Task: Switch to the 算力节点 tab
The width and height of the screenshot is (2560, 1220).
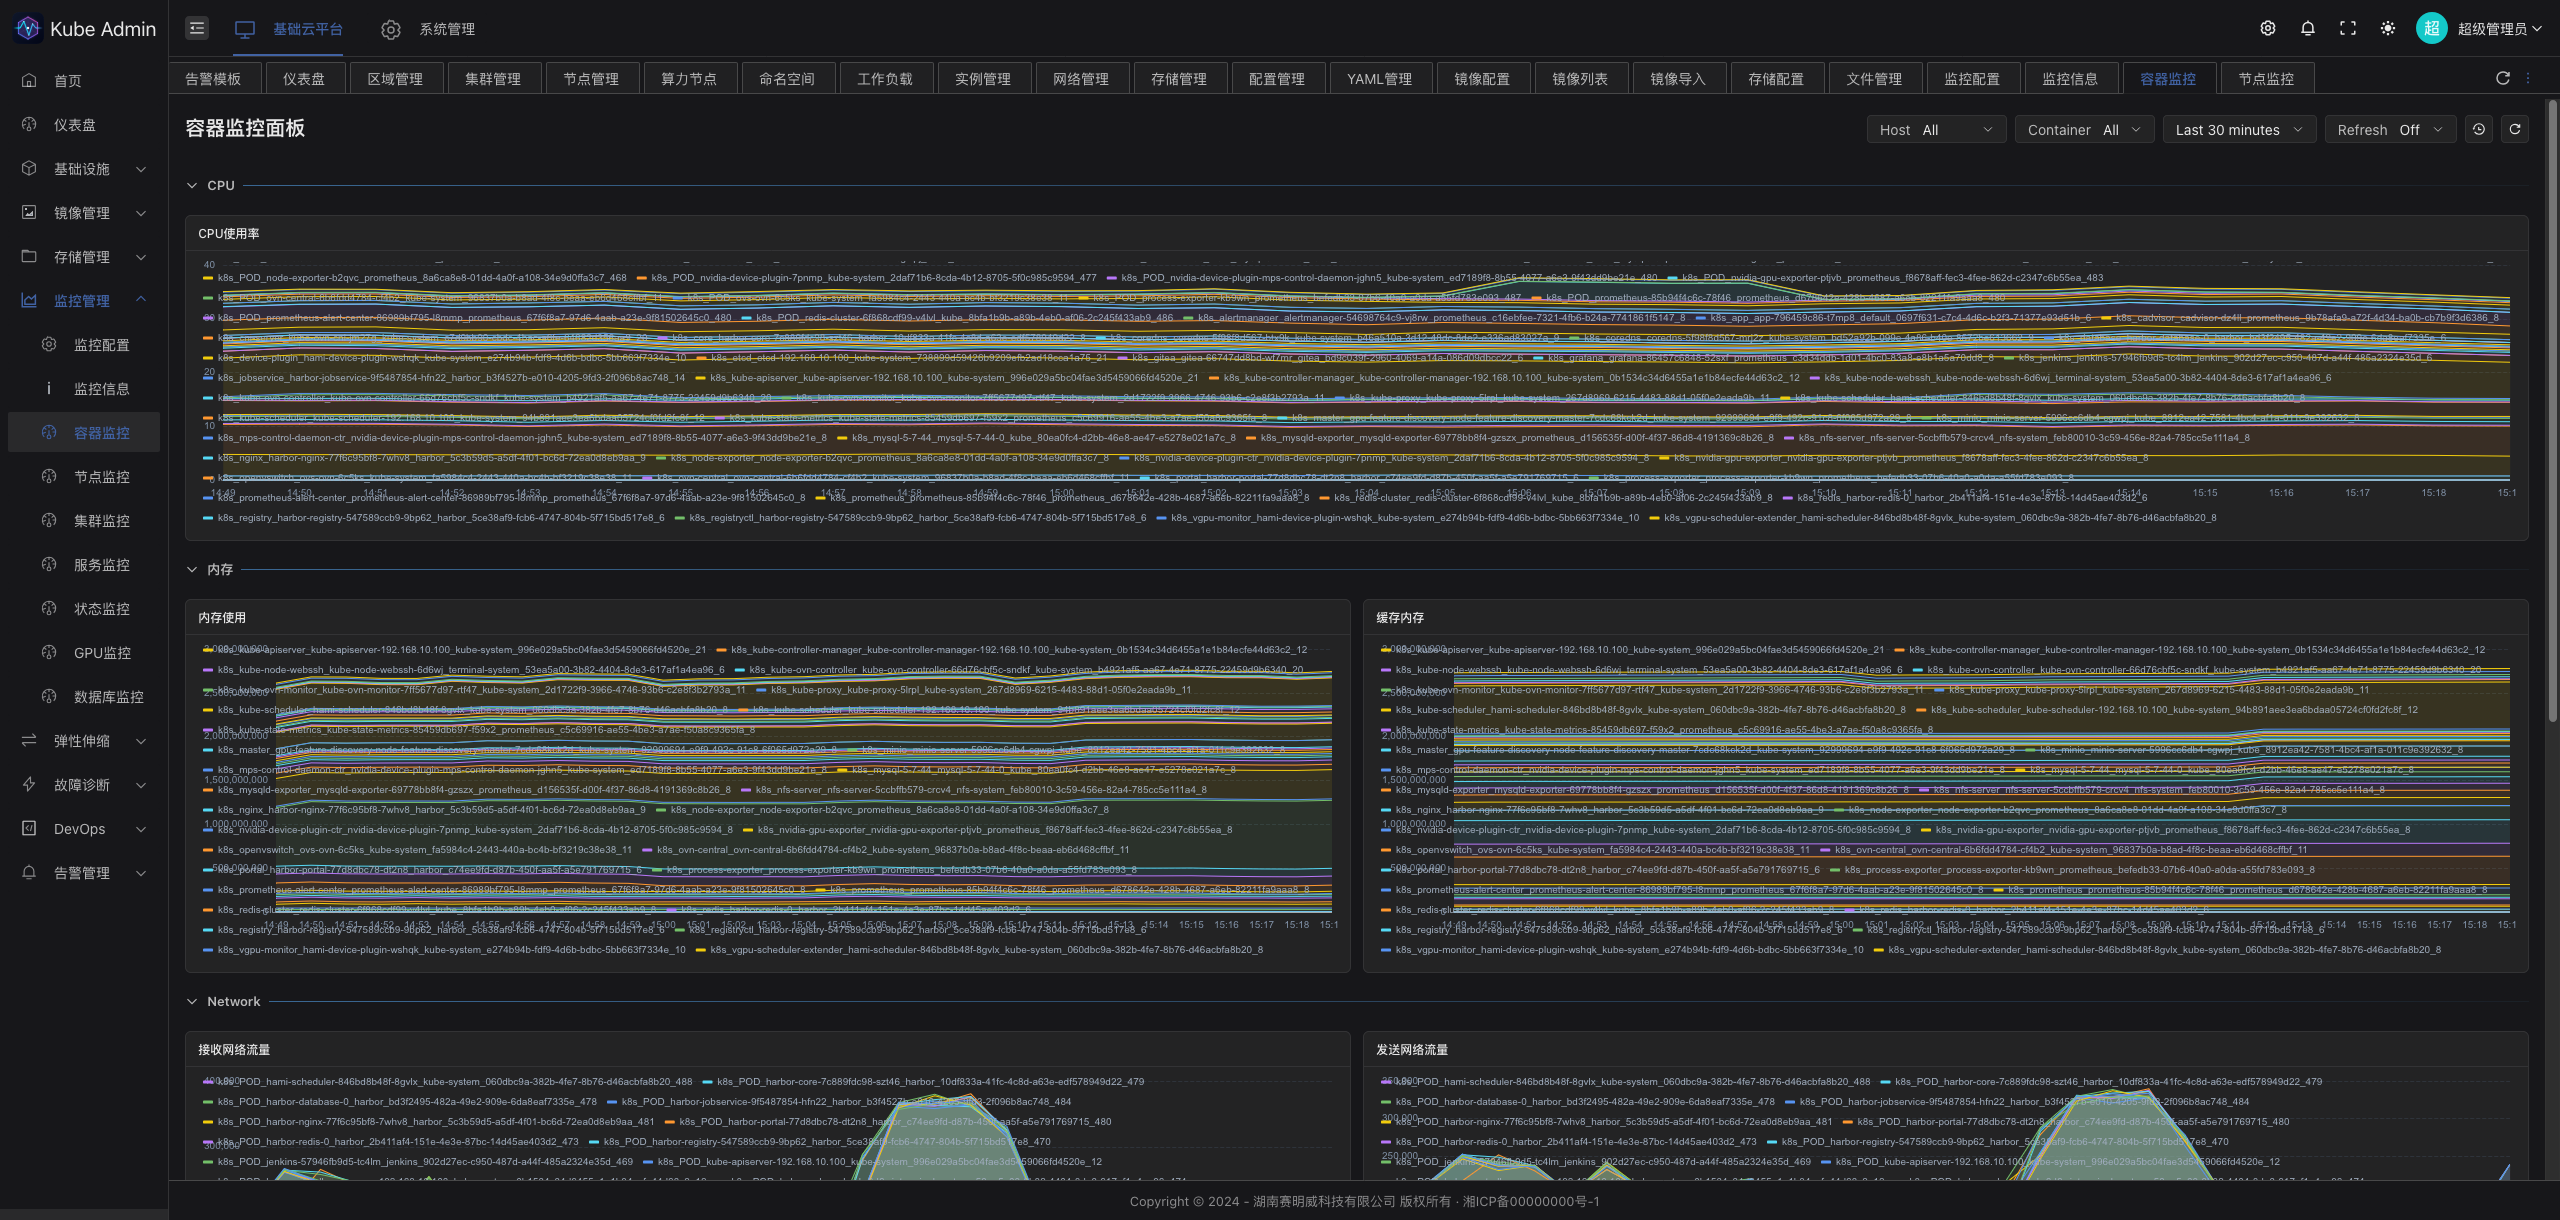Action: coord(689,79)
